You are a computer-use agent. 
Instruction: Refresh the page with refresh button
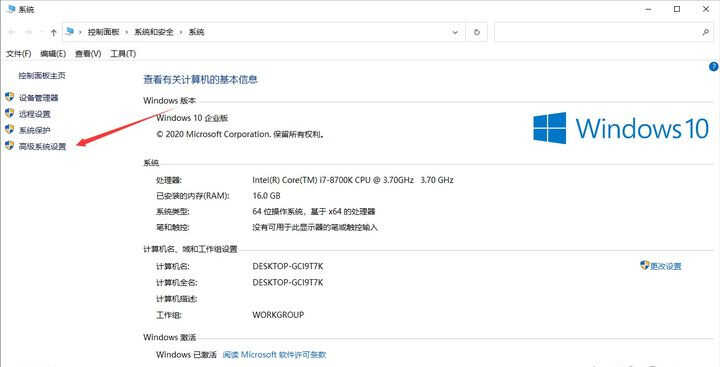pos(477,33)
